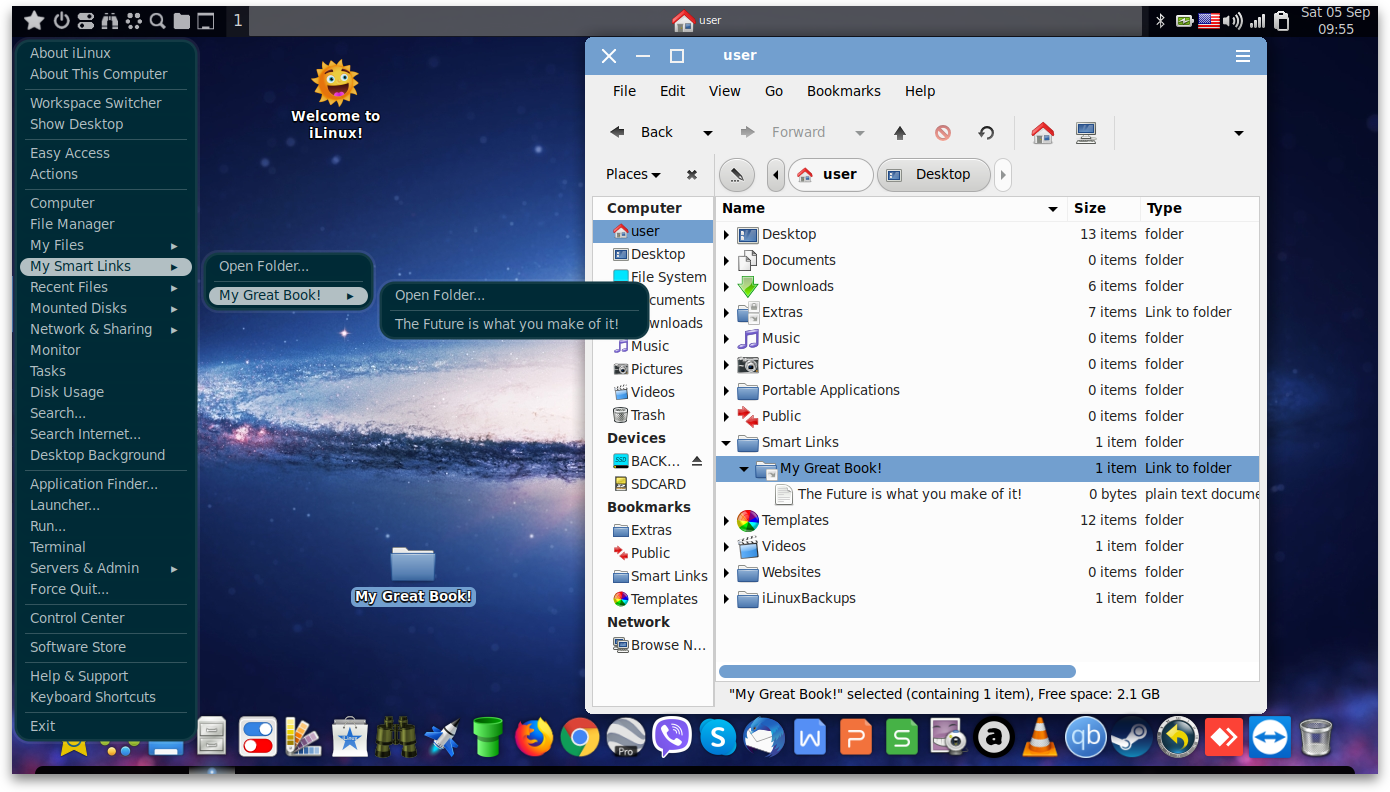Screen dimensions: 1390x792
Task: Click the user path breadcrumb button
Action: pos(830,175)
